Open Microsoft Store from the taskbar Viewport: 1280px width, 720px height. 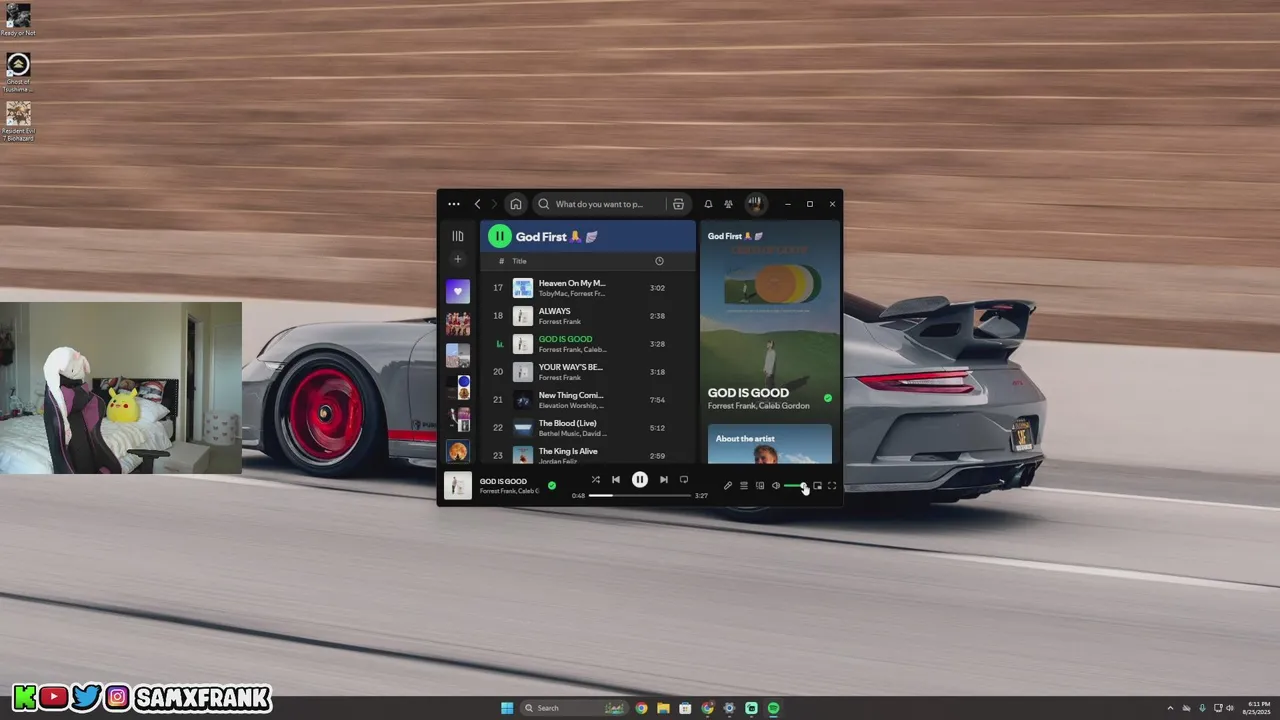pos(685,708)
